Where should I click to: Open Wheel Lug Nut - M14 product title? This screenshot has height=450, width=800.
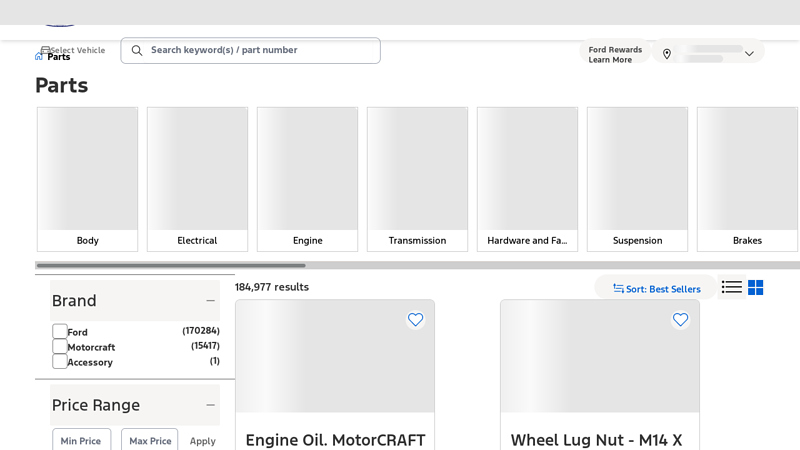click(x=596, y=440)
